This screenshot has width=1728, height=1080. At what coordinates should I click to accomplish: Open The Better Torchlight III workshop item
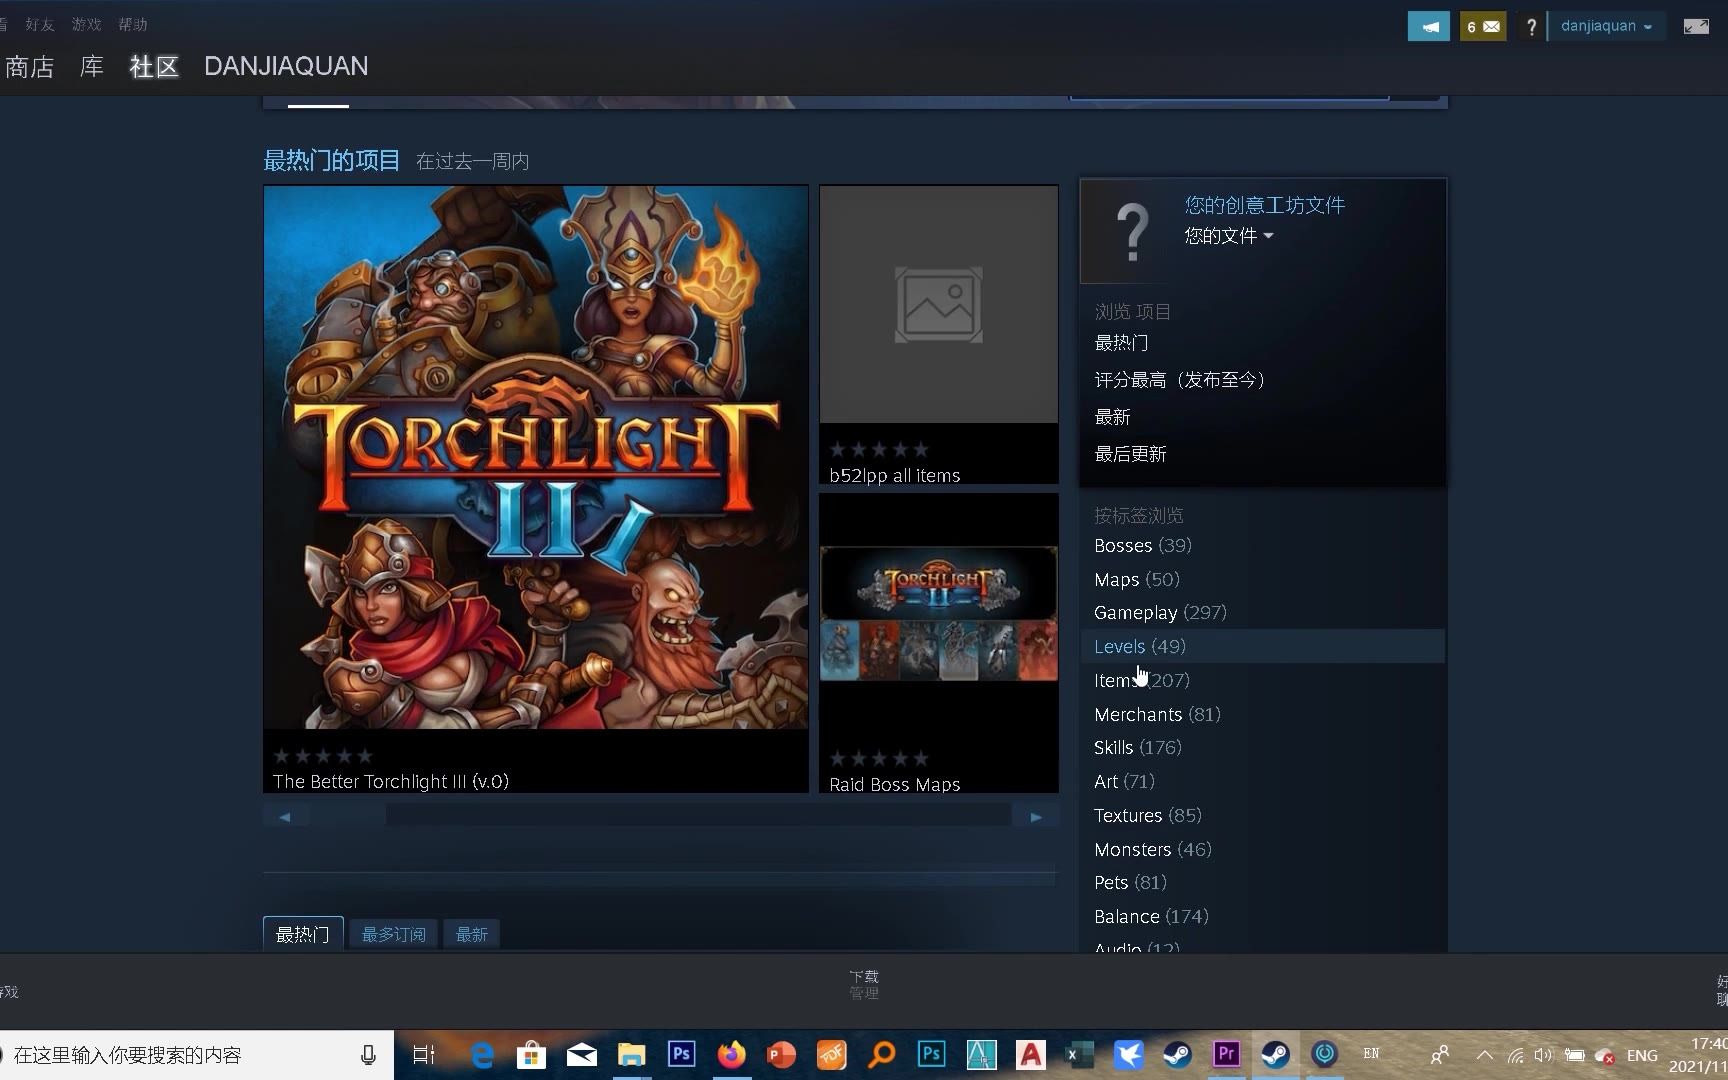click(x=536, y=488)
